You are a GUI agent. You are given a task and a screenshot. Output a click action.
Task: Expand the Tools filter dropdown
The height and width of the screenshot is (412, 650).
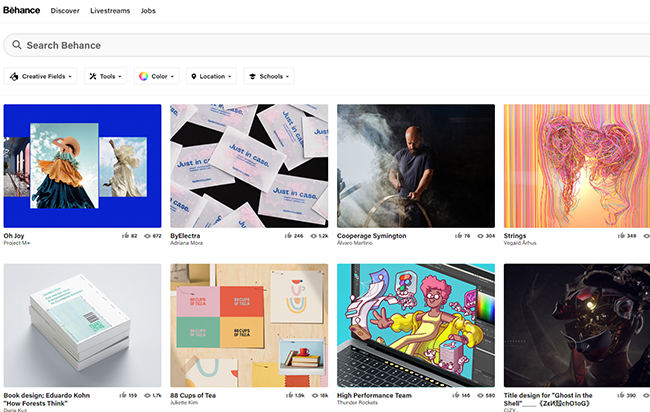coord(105,76)
